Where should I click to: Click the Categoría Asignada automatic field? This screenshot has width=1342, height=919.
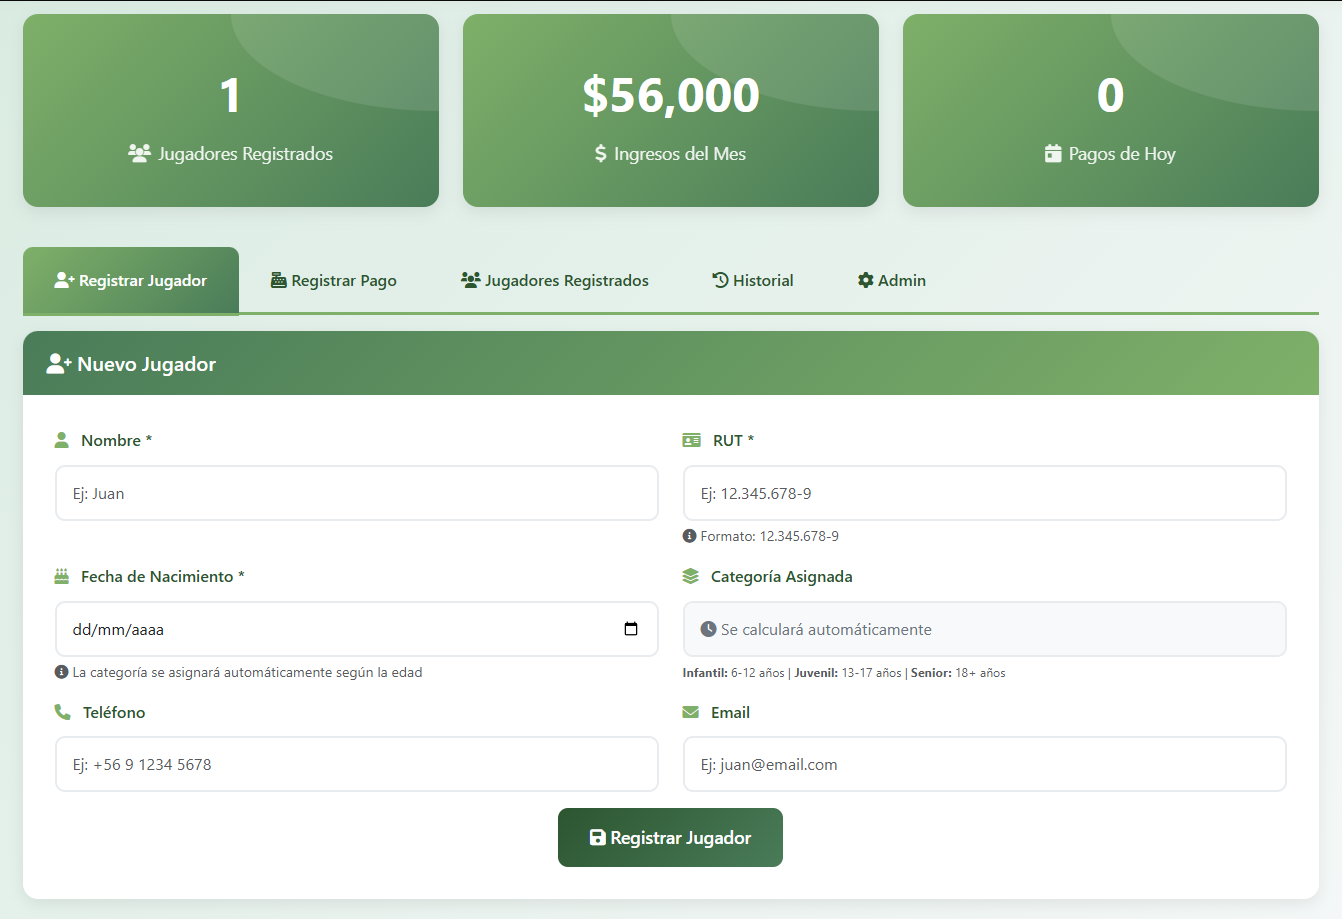click(984, 629)
